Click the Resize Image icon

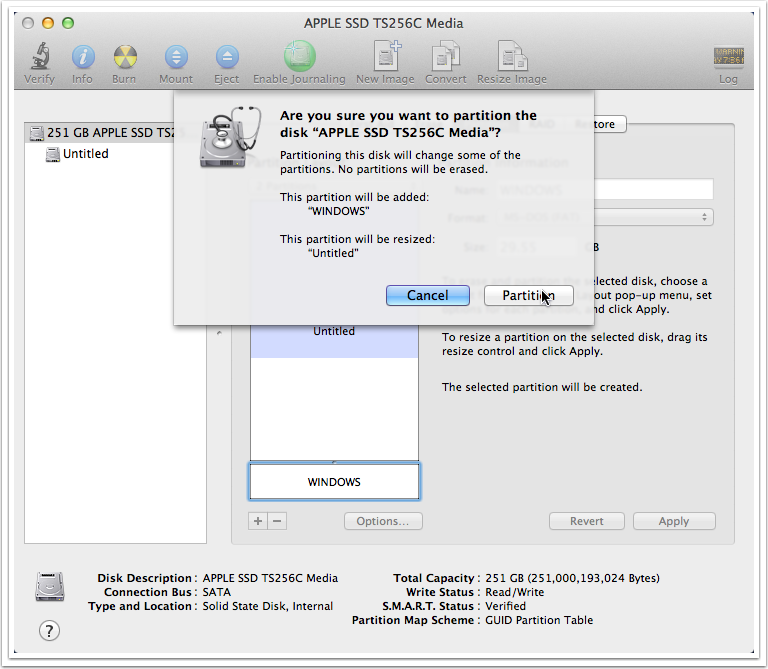coord(511,57)
